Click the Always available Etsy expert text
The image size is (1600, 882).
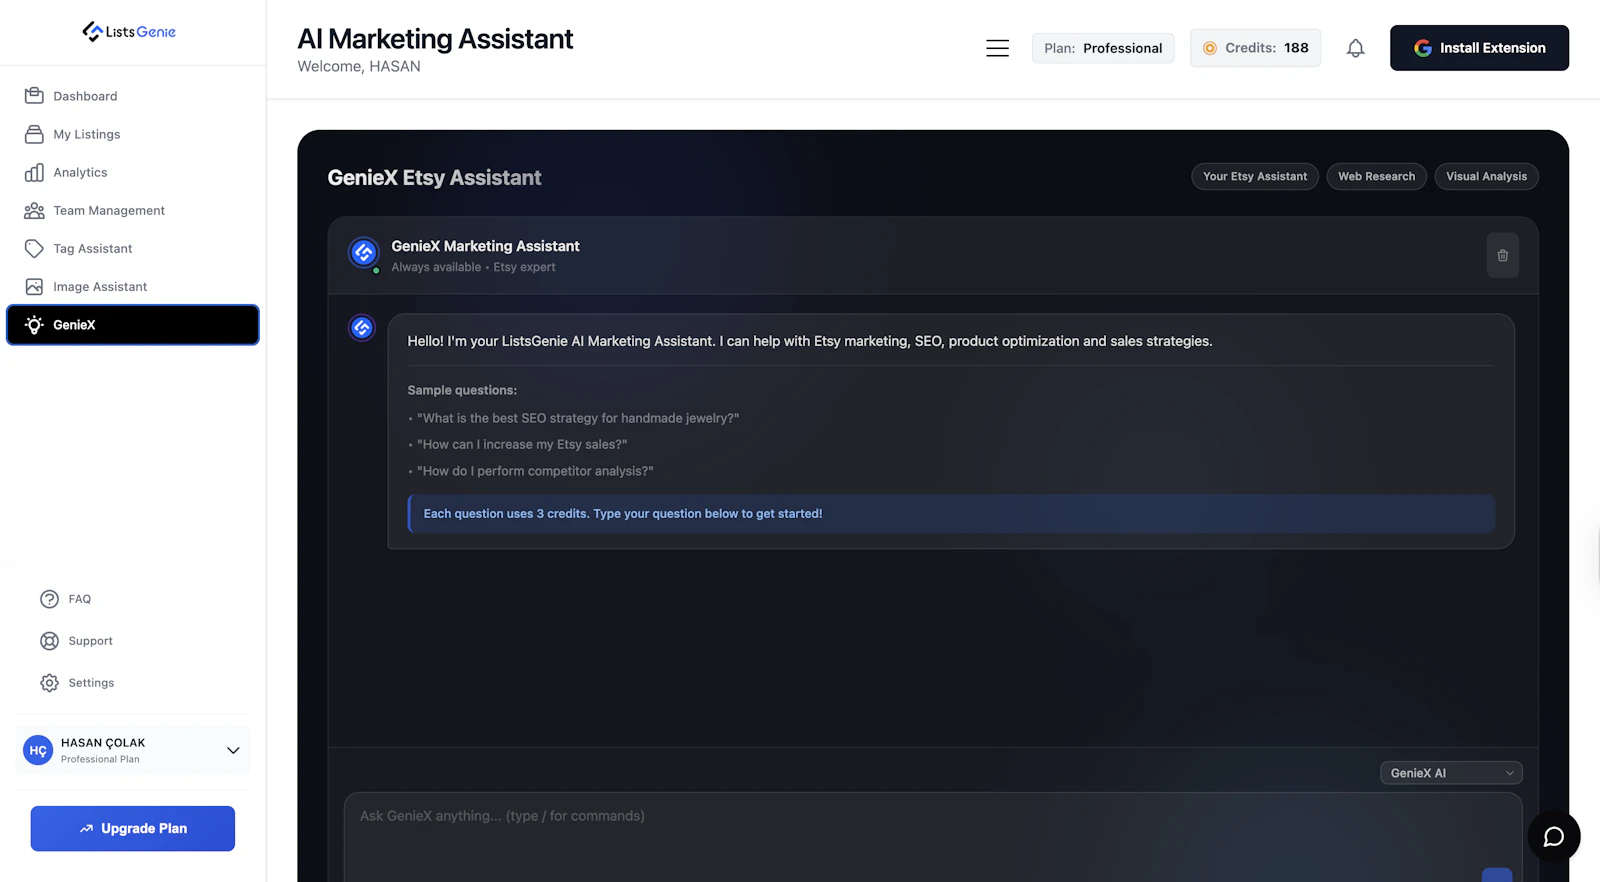[x=473, y=267]
